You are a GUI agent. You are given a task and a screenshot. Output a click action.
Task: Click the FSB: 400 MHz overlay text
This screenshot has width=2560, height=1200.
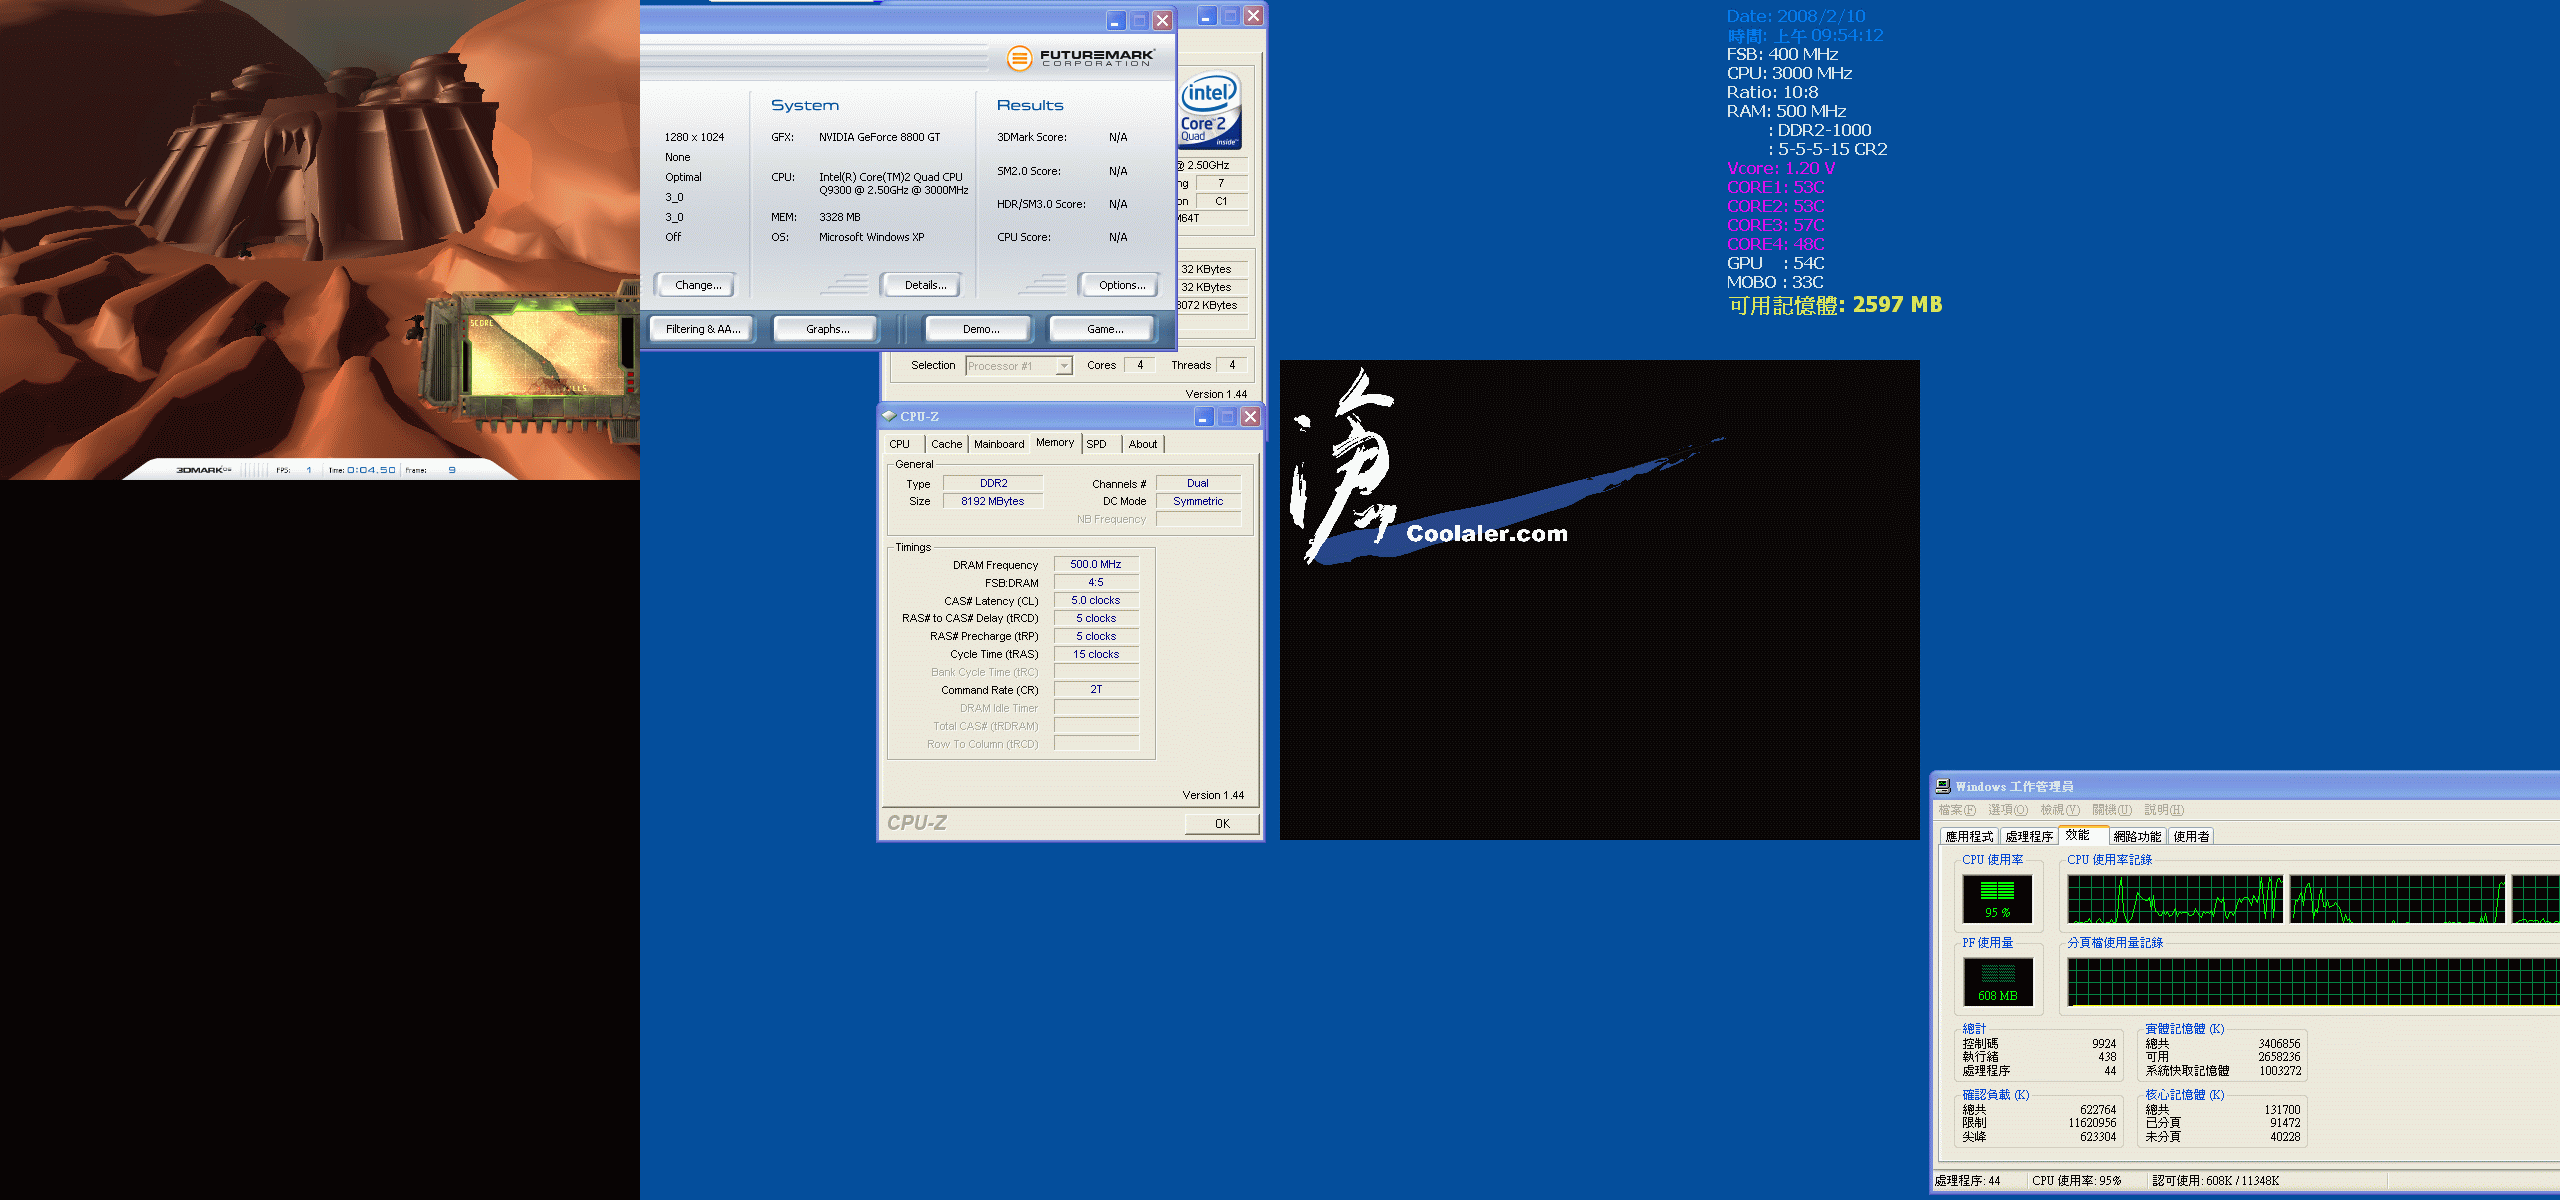[x=1782, y=54]
